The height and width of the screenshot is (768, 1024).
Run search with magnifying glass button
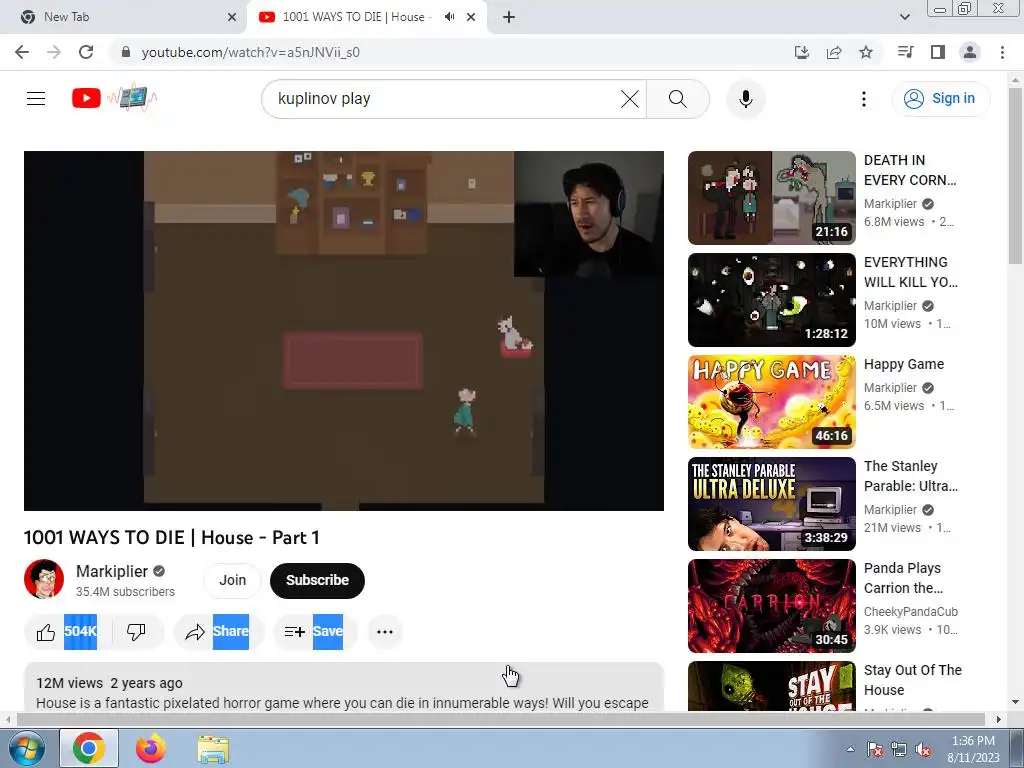click(x=678, y=99)
